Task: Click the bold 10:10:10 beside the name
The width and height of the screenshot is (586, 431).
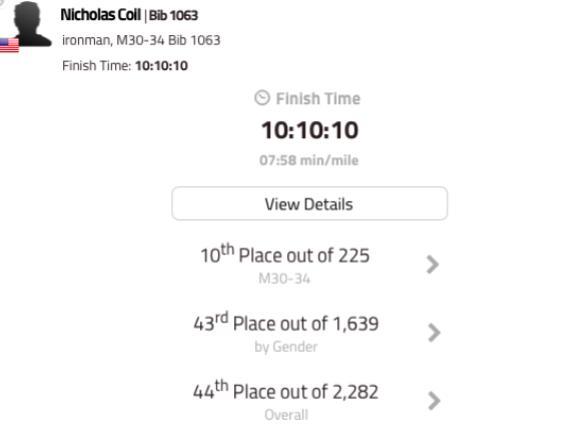Action: (x=161, y=66)
